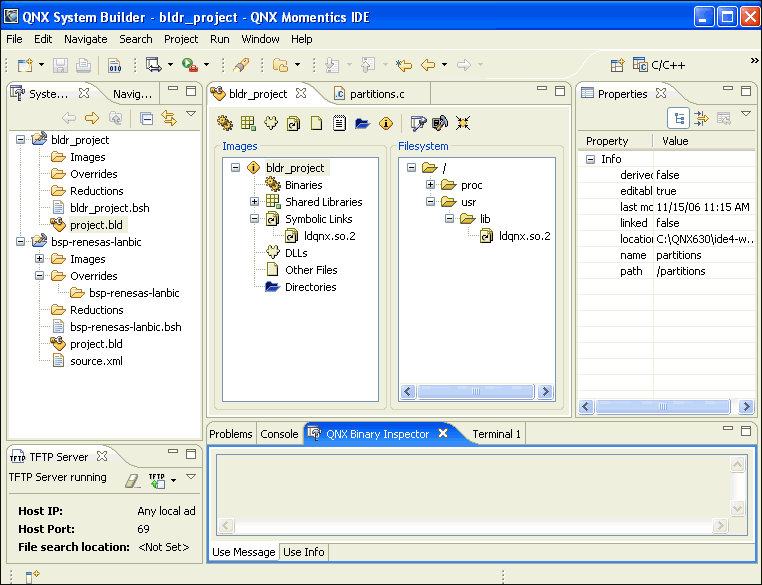
Task: Click the Open Perspective icon
Action: [x=618, y=65]
